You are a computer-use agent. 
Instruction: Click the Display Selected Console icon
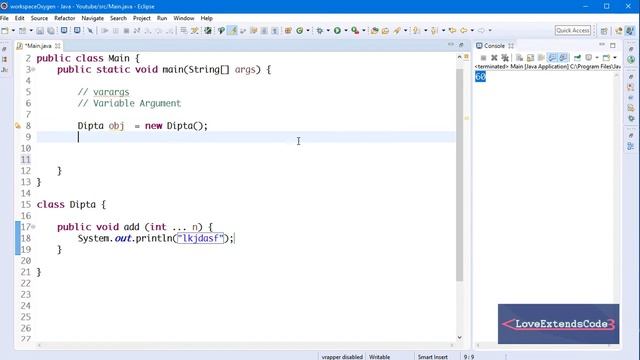tap(589, 58)
